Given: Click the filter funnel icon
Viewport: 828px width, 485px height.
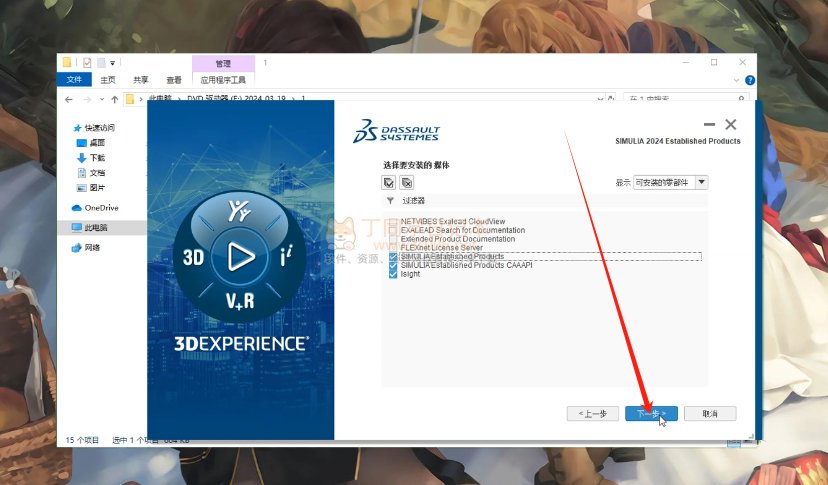Looking at the screenshot, I should coord(389,200).
